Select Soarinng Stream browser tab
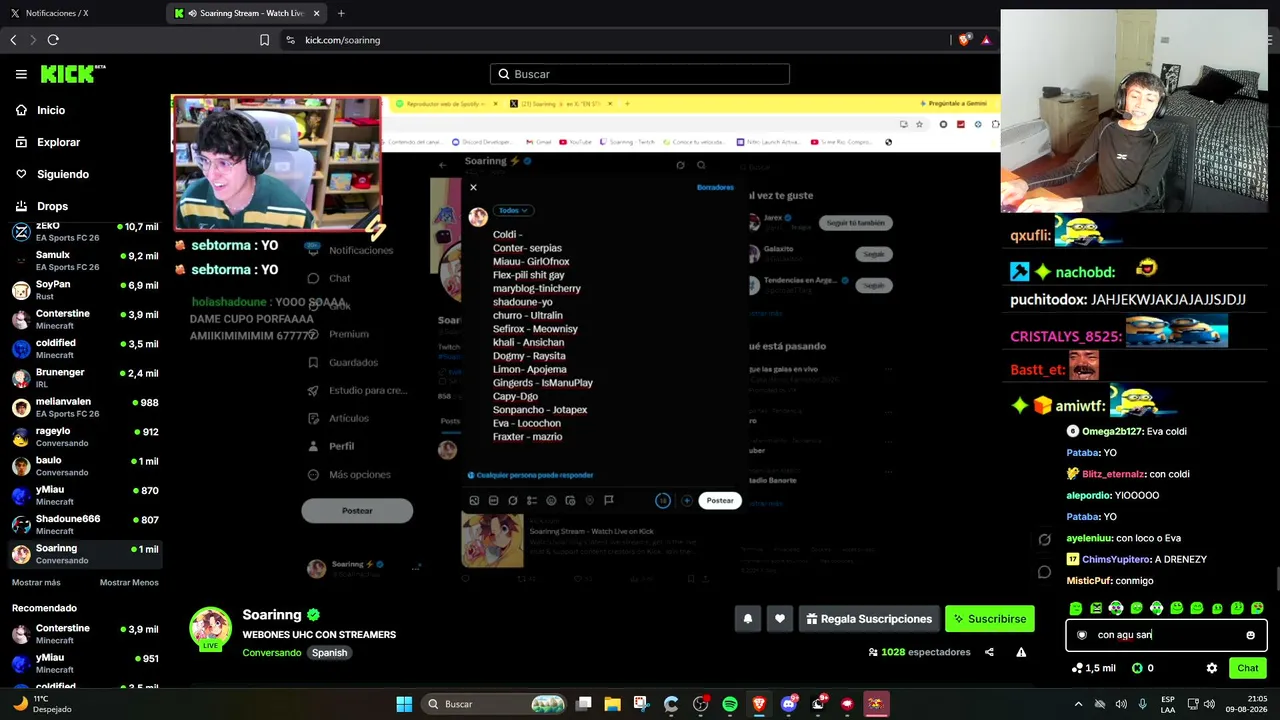 pos(248,13)
